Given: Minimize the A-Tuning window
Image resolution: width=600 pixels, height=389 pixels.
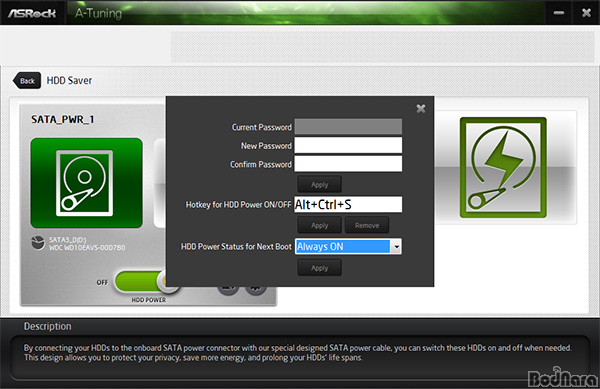Looking at the screenshot, I should point(559,13).
